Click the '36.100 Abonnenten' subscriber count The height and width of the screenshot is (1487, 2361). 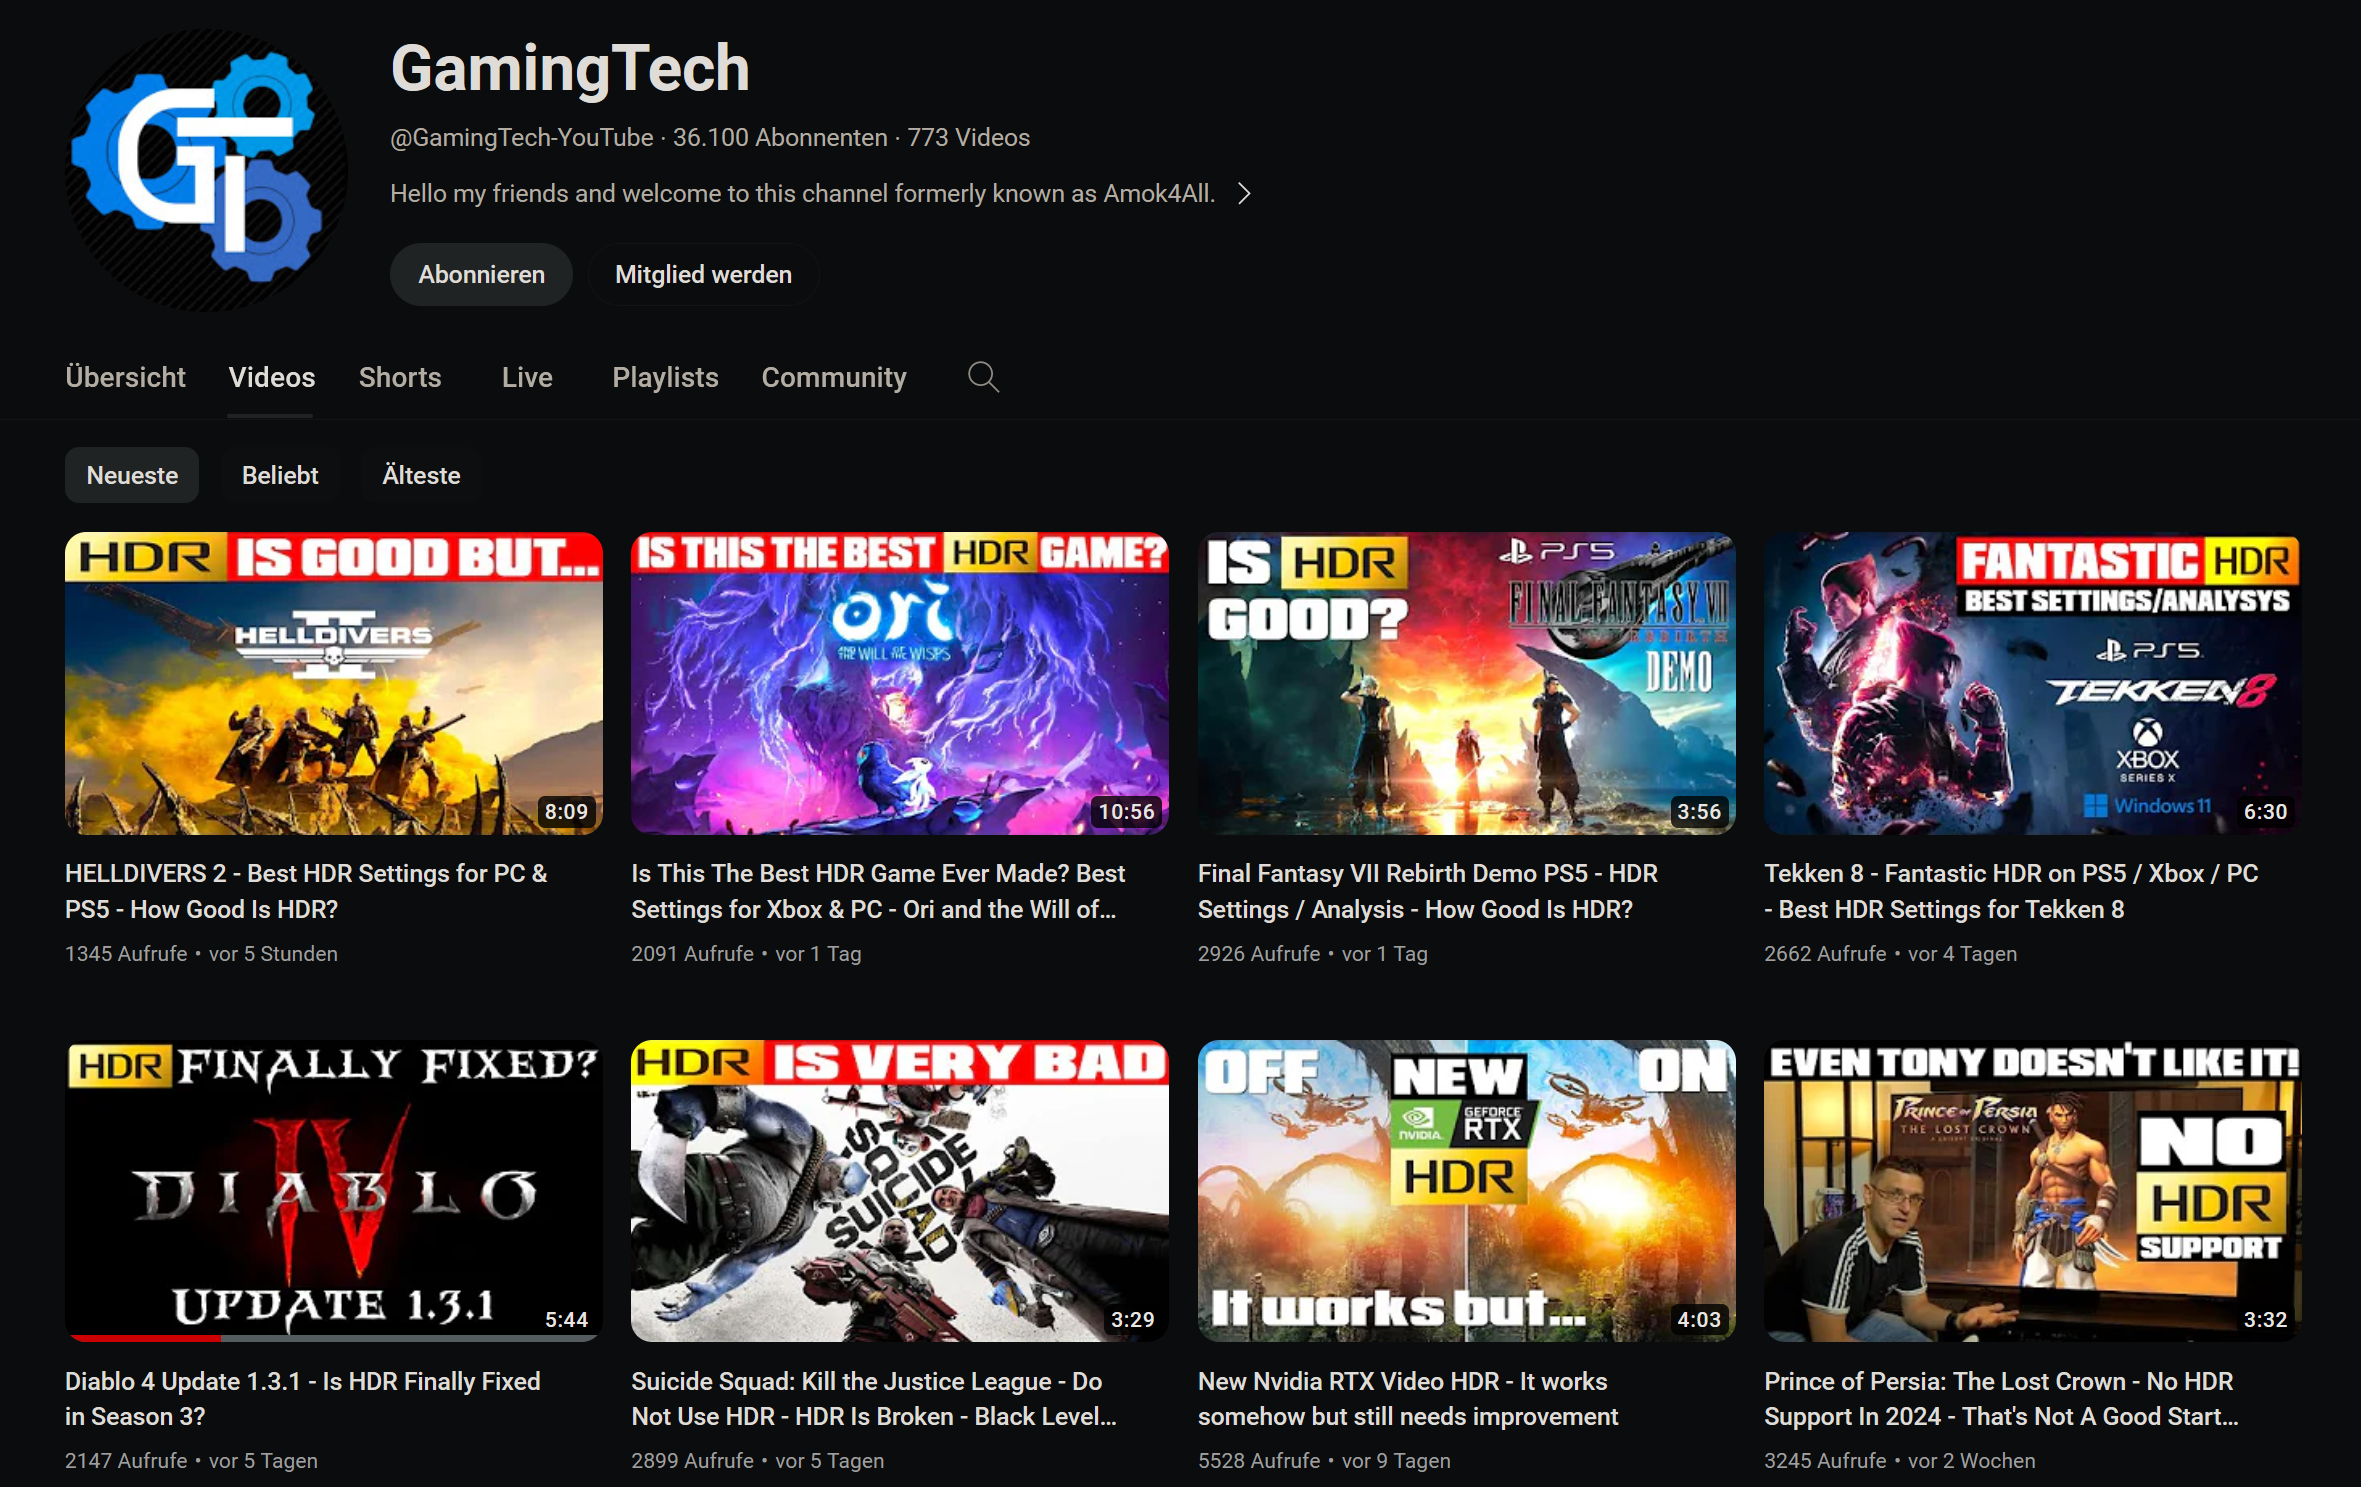point(780,137)
